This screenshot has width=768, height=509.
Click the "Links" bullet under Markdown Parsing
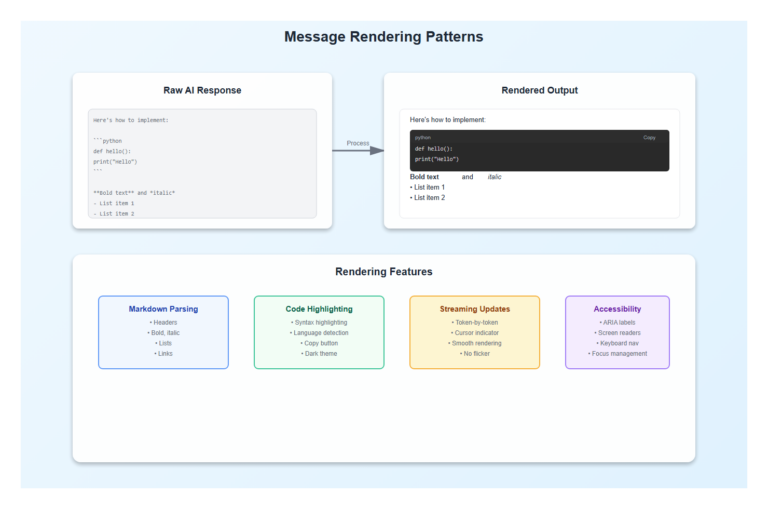tap(164, 354)
